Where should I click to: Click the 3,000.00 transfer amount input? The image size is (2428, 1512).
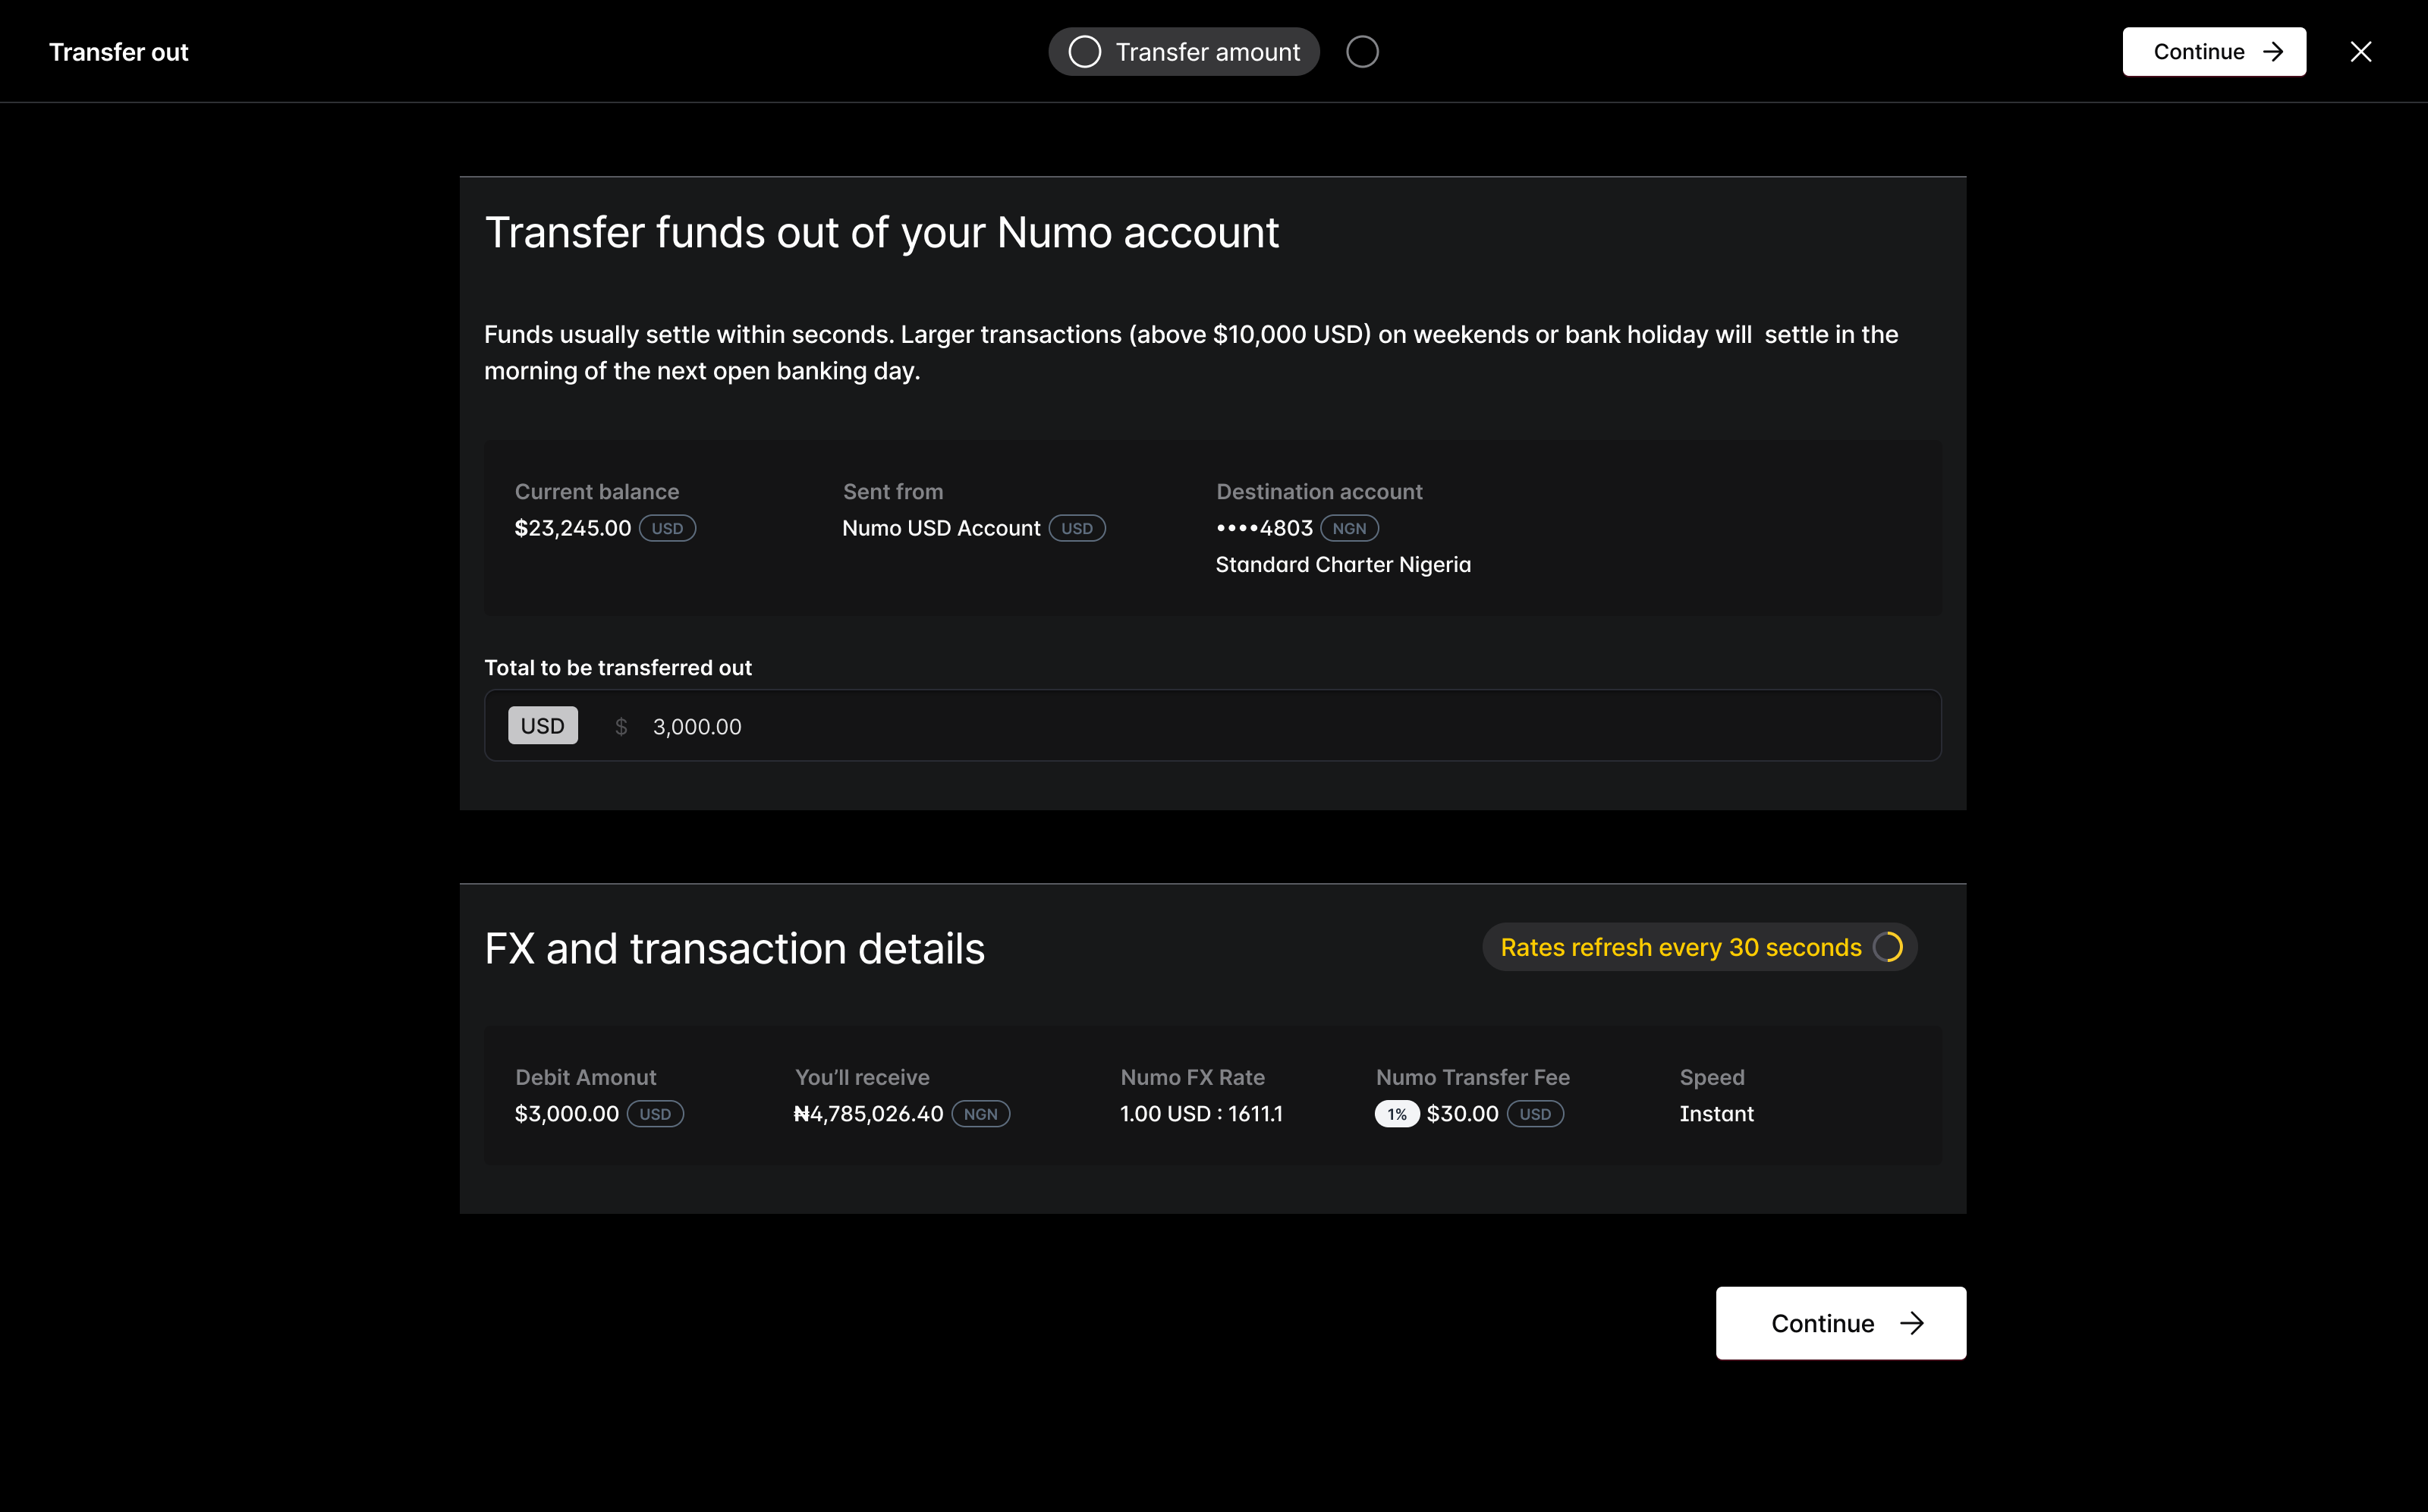[697, 727]
